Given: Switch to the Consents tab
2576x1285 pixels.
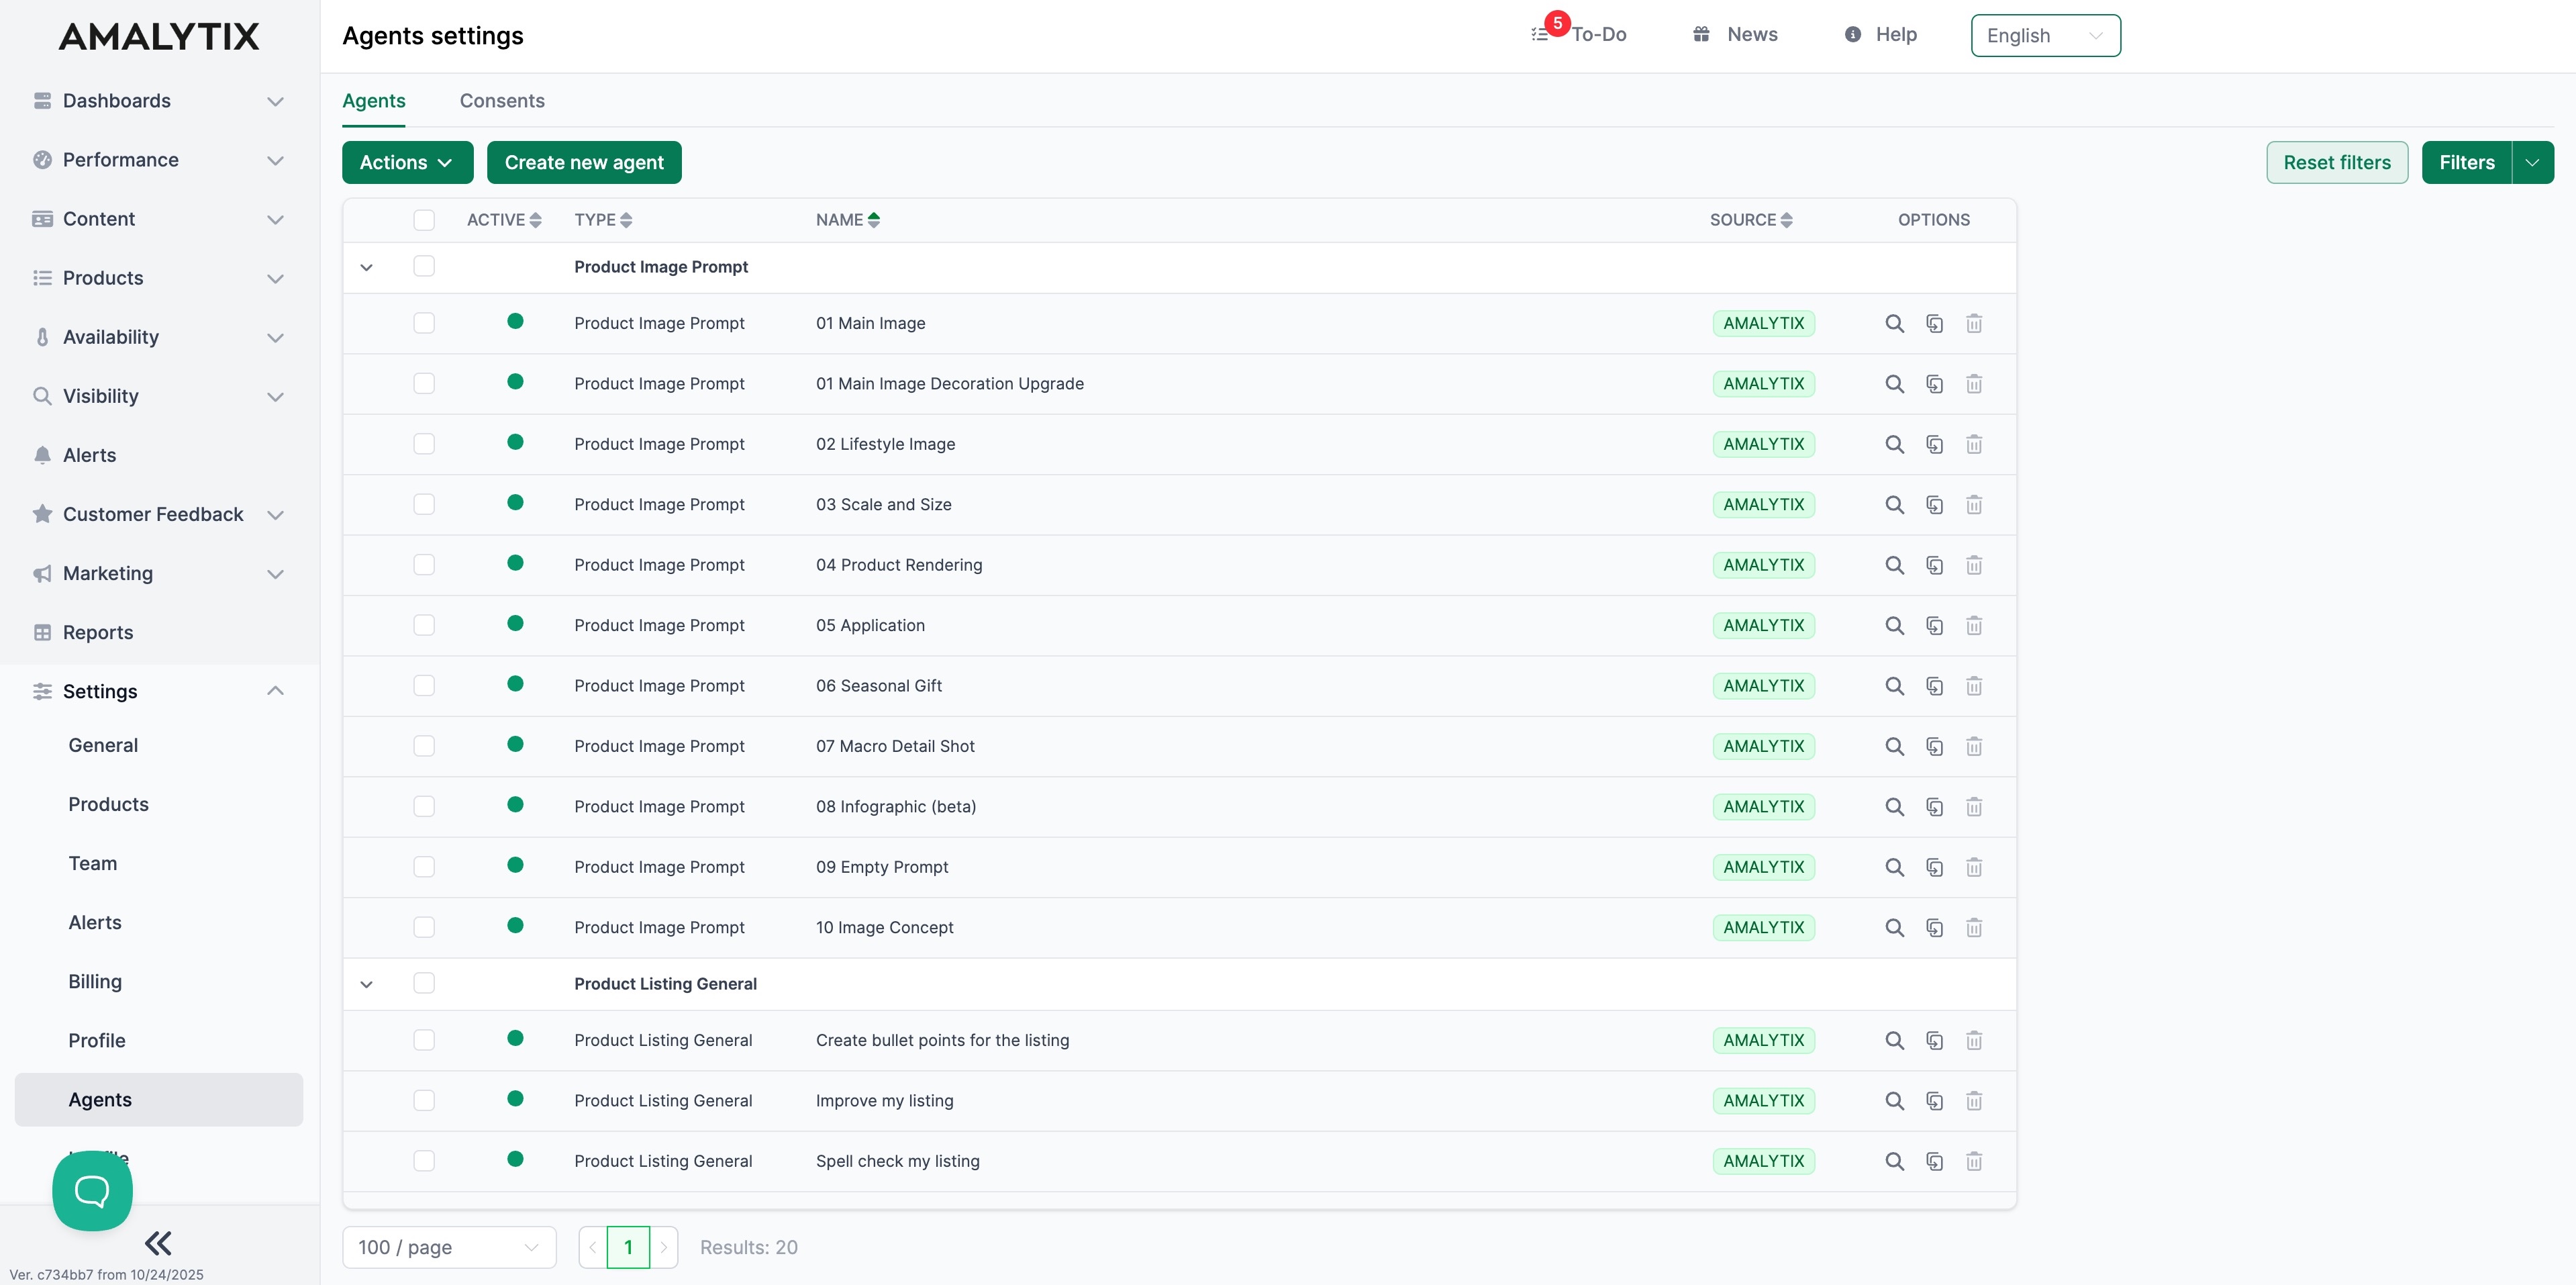Looking at the screenshot, I should click(x=502, y=101).
